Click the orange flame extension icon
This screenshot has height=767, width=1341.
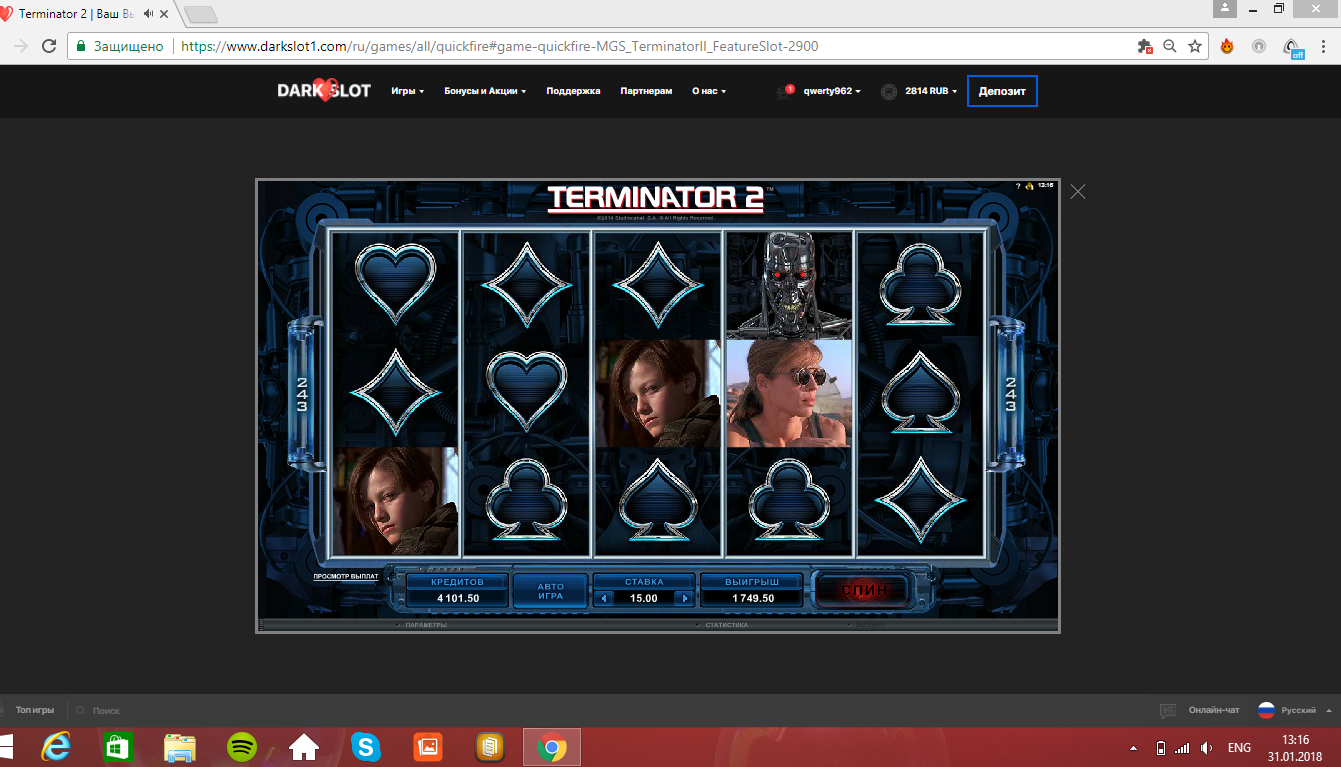1227,46
